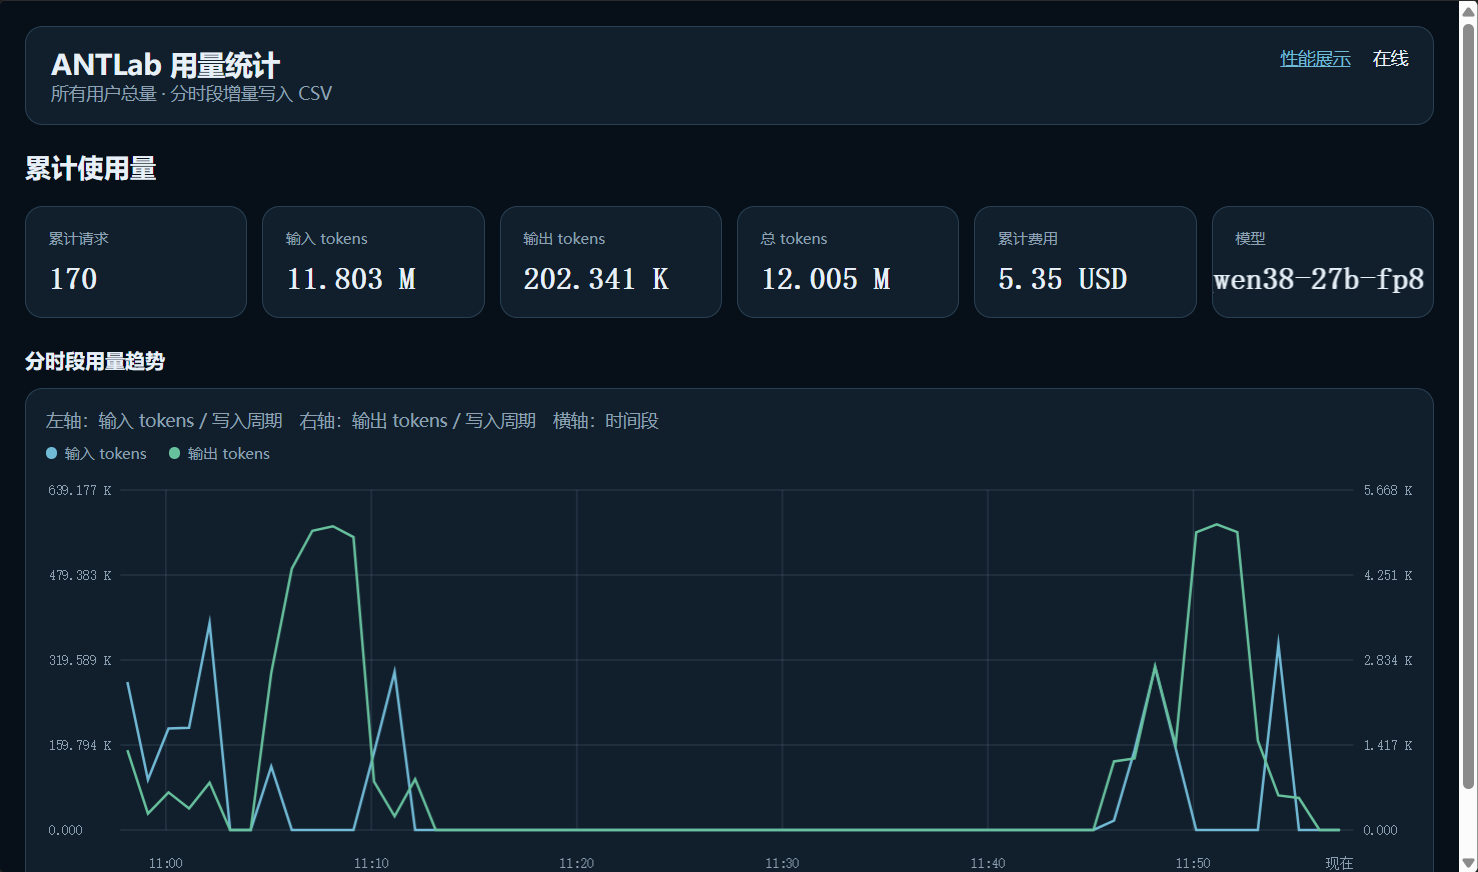Image resolution: width=1478 pixels, height=872 pixels.
Task: Click the page scrollbar down arrow
Action: point(1469,862)
